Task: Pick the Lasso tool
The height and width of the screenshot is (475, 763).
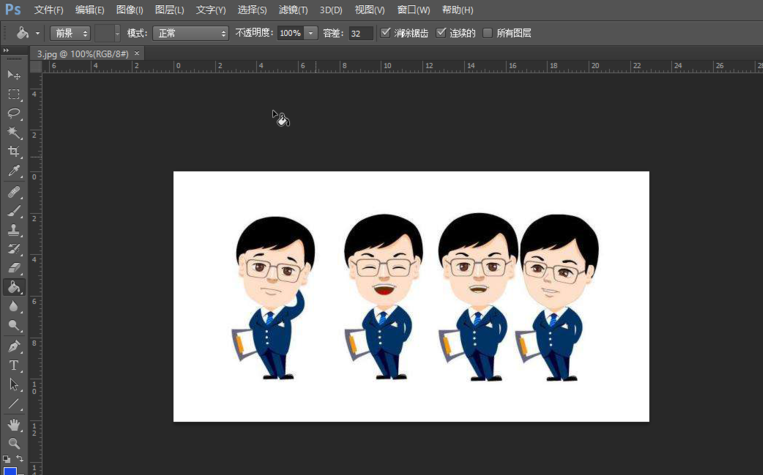Action: (x=14, y=114)
